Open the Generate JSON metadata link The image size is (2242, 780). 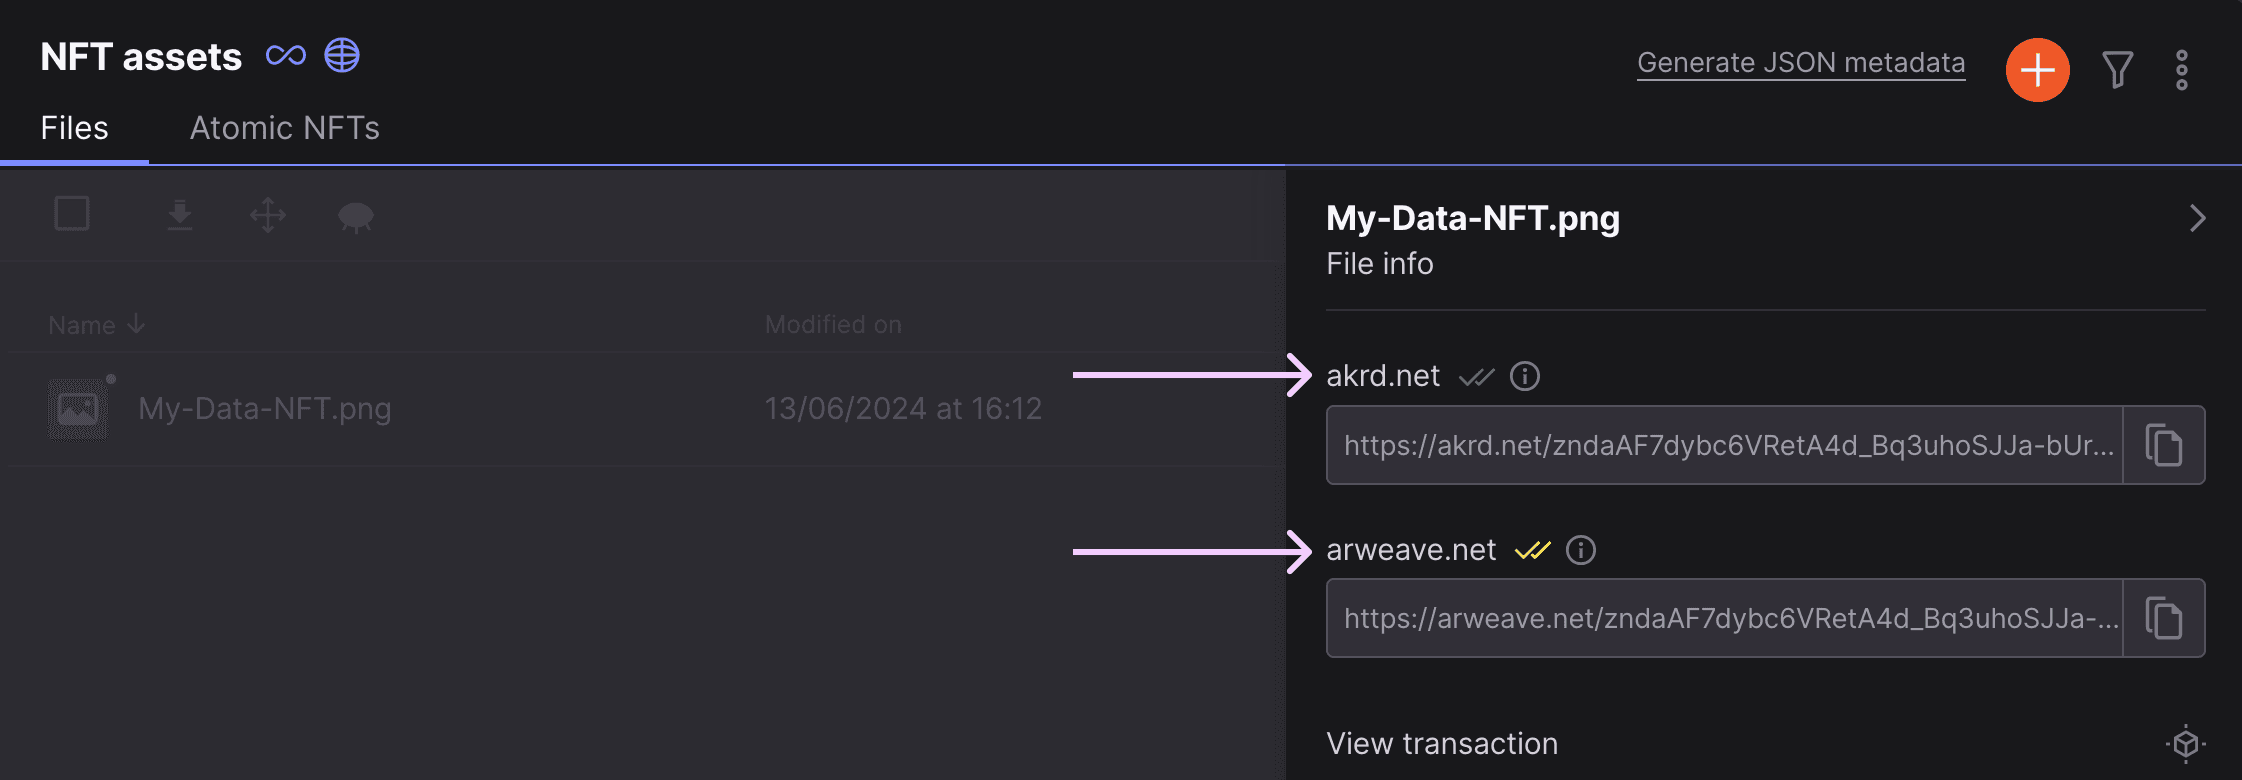coord(1801,63)
